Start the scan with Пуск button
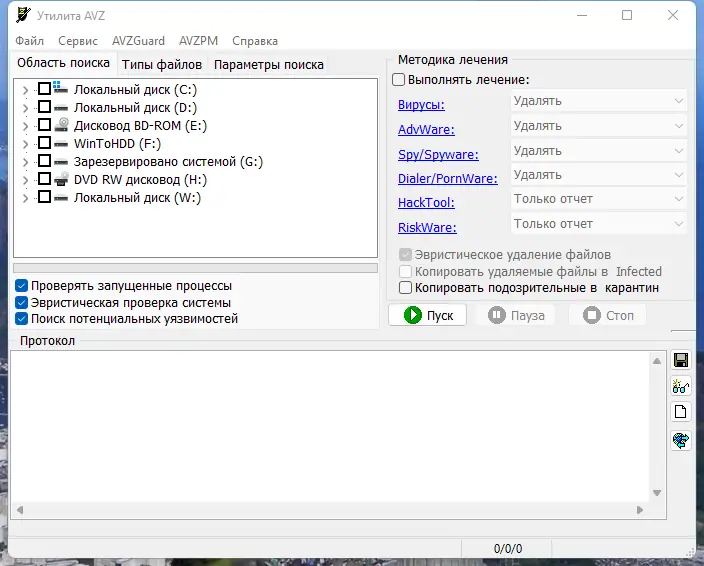The width and height of the screenshot is (704, 566). pyautogui.click(x=427, y=315)
